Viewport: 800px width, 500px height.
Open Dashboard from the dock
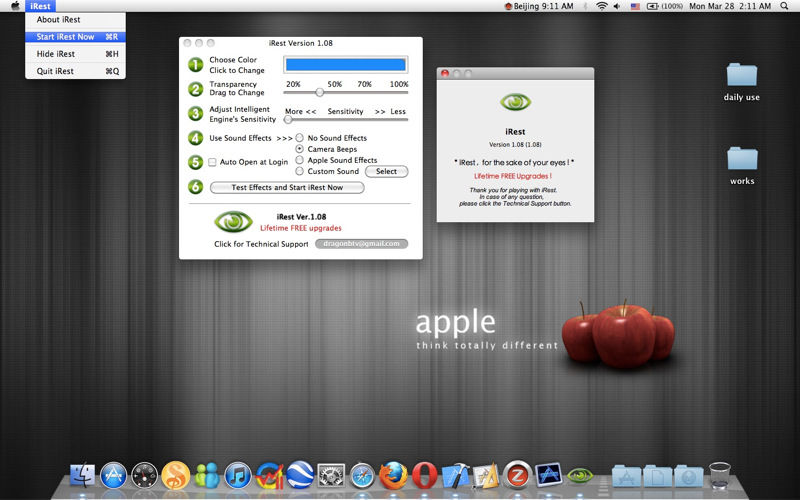point(144,476)
